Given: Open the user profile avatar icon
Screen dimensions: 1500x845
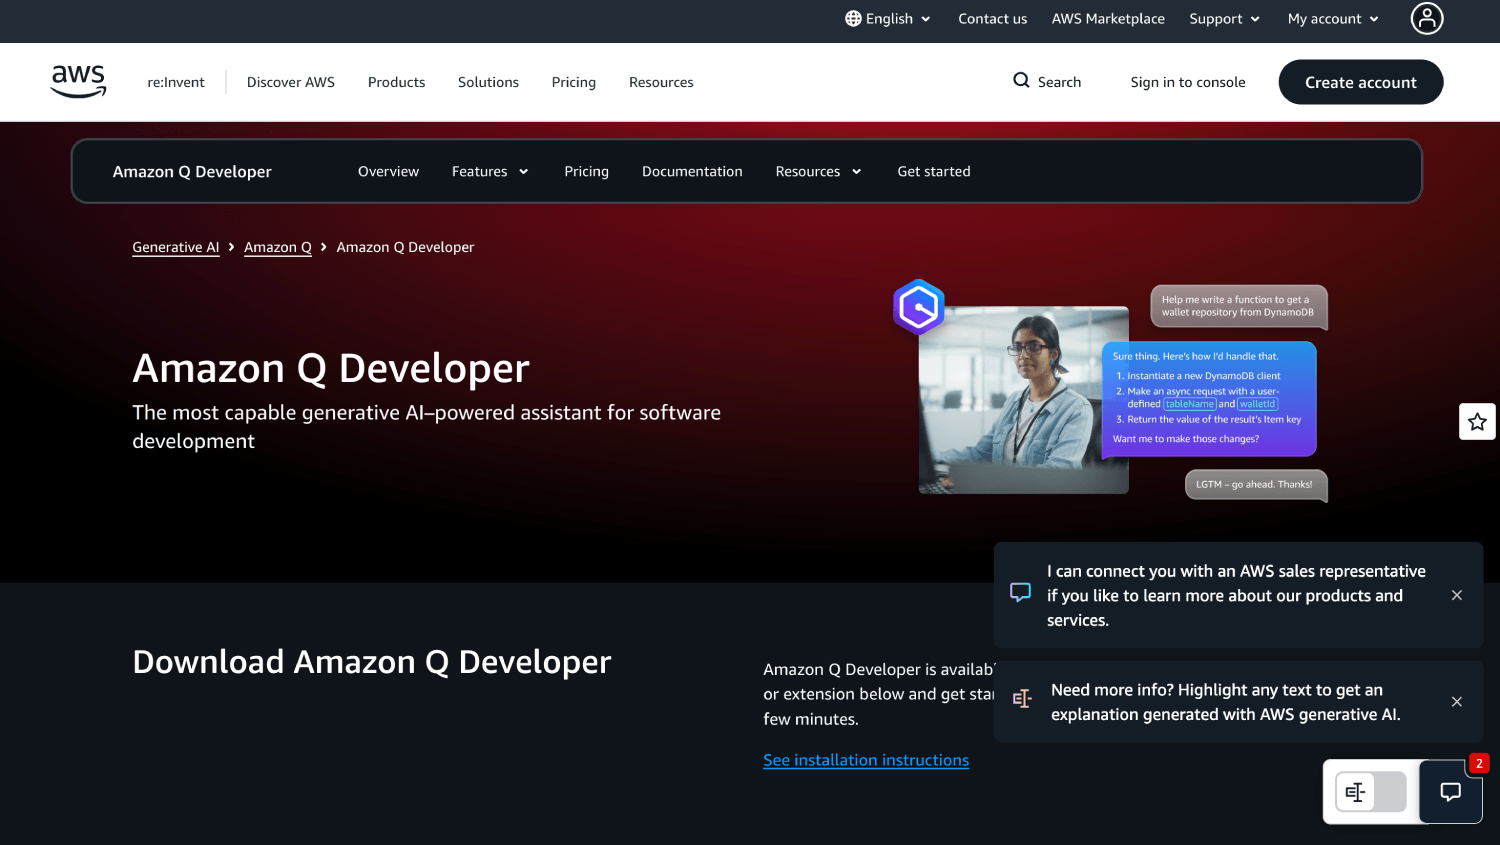Looking at the screenshot, I should [x=1427, y=18].
